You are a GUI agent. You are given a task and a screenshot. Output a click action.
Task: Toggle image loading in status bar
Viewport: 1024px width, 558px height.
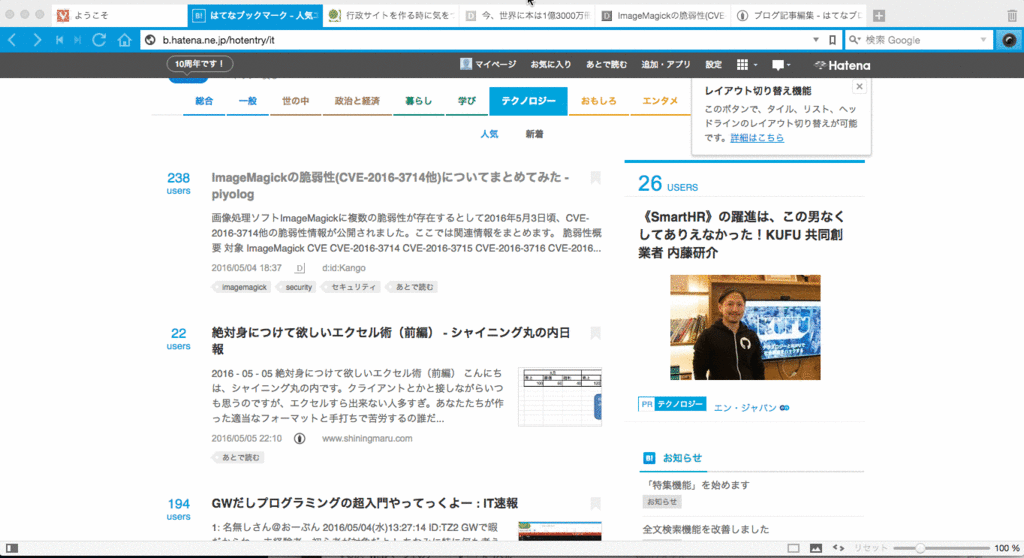816,548
